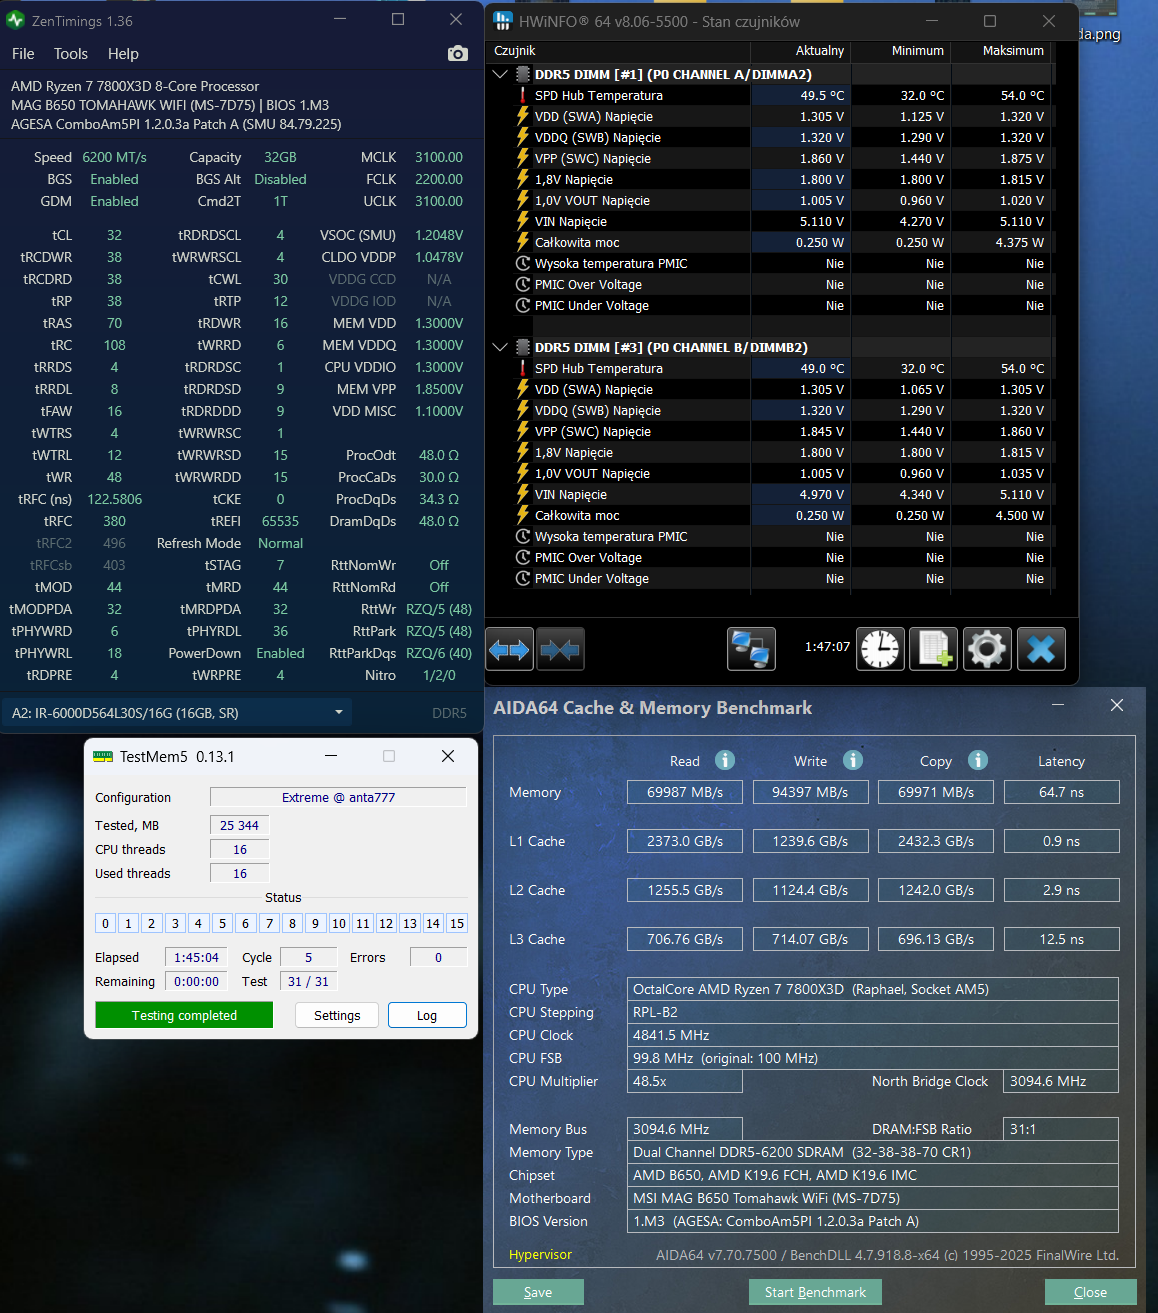Click the Write info icon in AIDA64

coord(853,760)
